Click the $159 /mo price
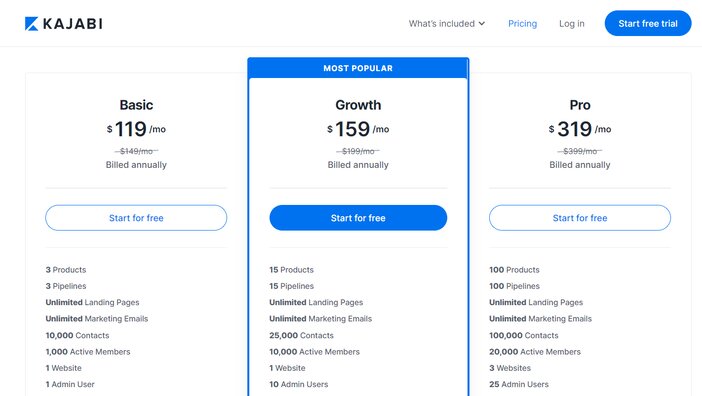702x396 pixels. pos(358,129)
